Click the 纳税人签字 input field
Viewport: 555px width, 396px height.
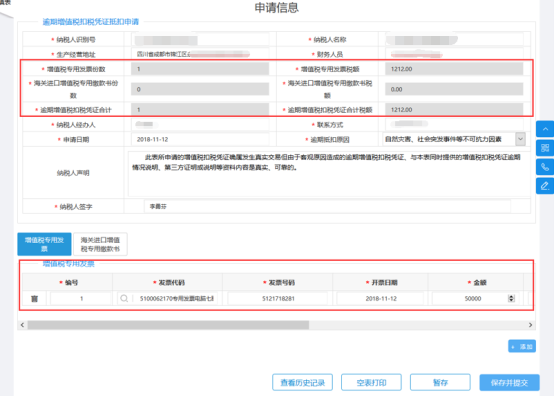pos(327,206)
